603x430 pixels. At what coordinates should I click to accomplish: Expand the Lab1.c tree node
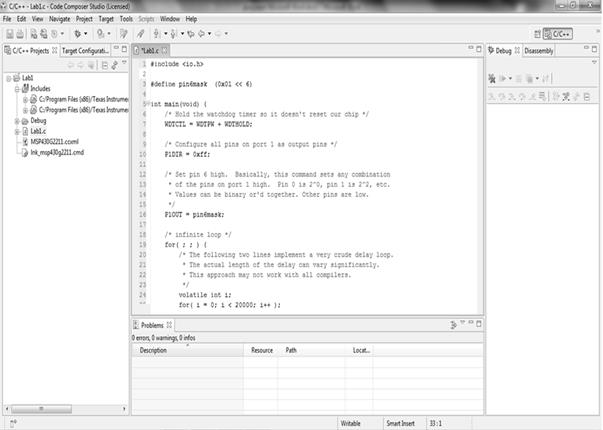pyautogui.click(x=17, y=132)
